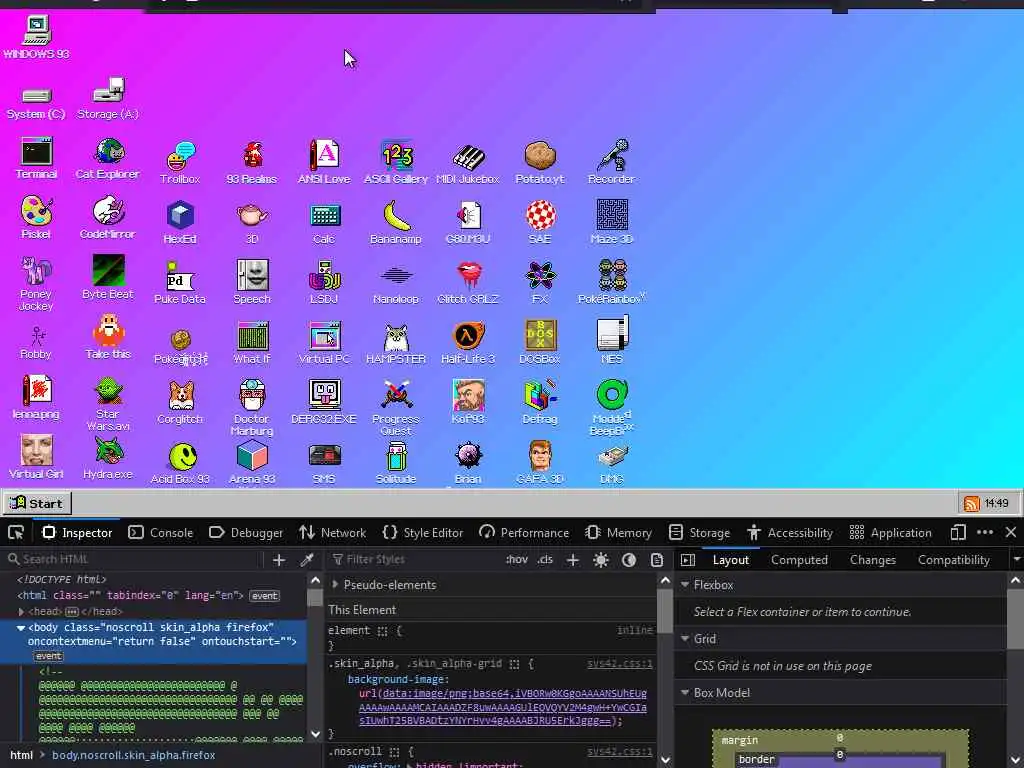Open the Trollbox chat icon
This screenshot has width=1024, height=768.
tap(180, 163)
